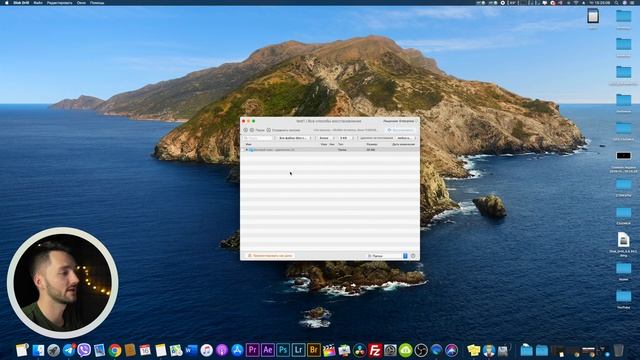640x360 pixels.
Task: Launch Launchpad rocket icon in the Dock
Action: pos(53,350)
